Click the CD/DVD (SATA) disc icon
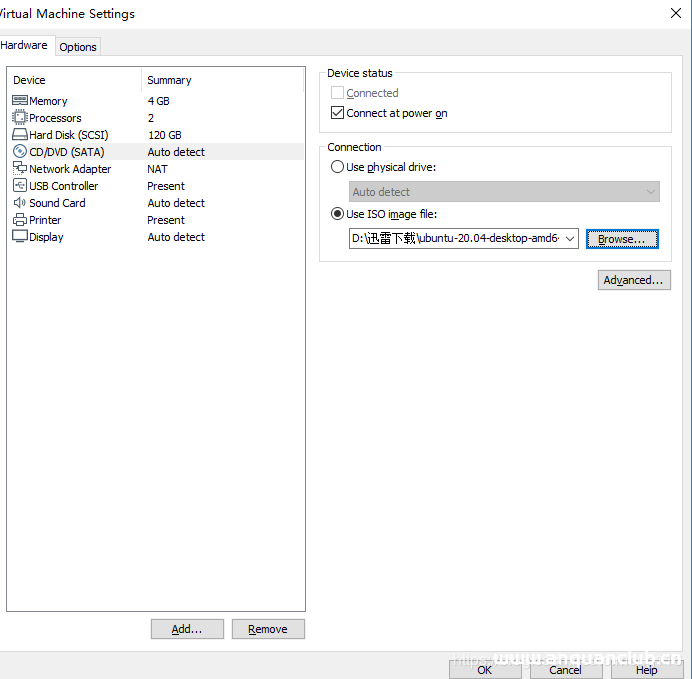Viewport: 692px width, 679px height. (x=20, y=152)
